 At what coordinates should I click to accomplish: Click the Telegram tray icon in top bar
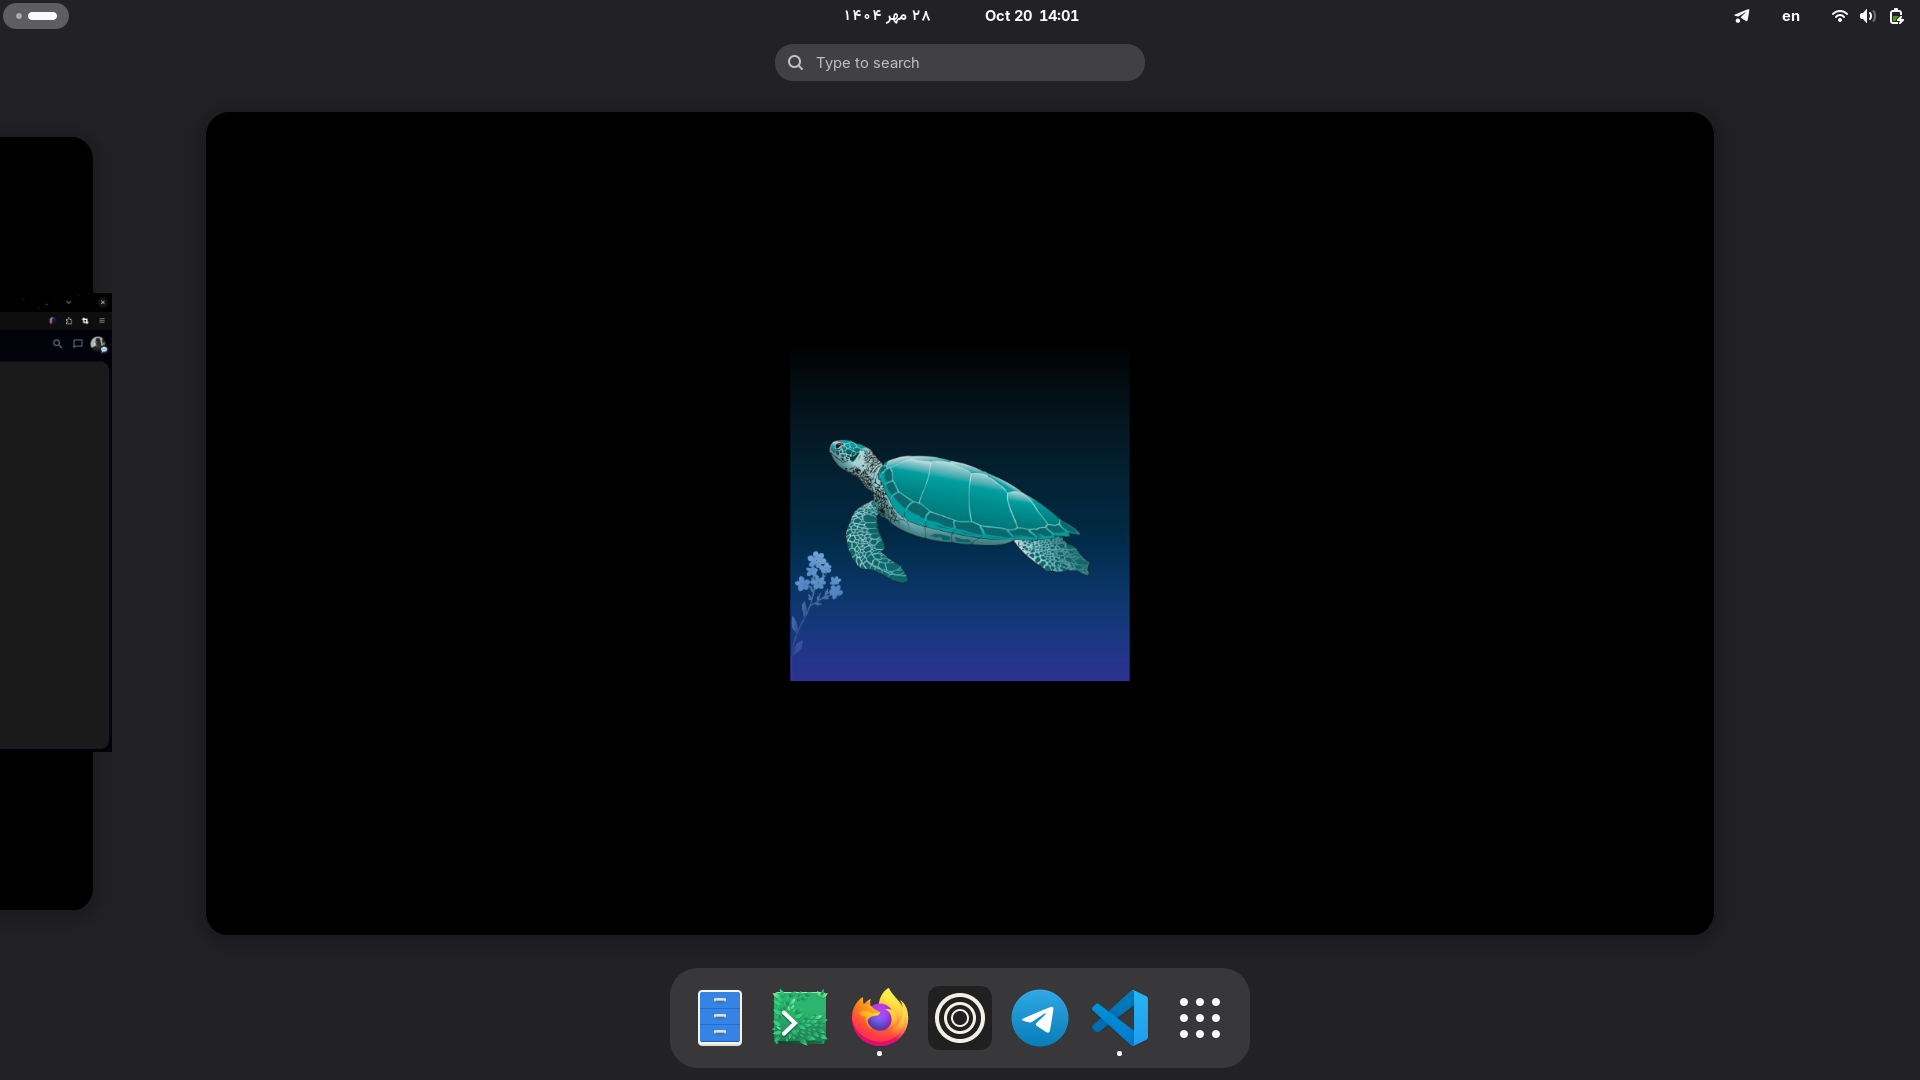(1742, 16)
